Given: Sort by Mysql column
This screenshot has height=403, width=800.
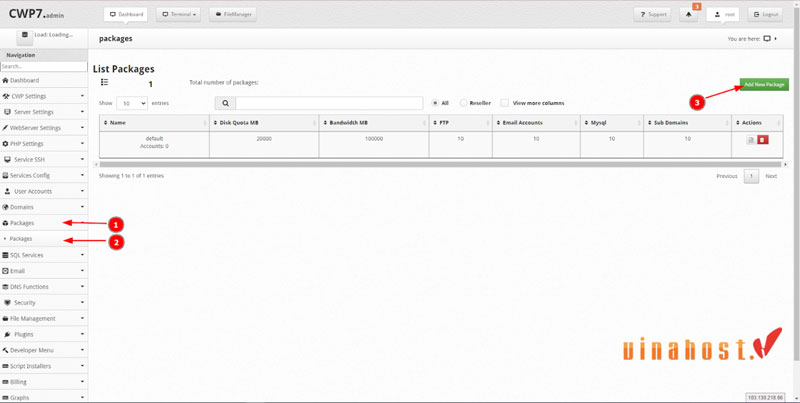Looking at the screenshot, I should click(x=612, y=123).
